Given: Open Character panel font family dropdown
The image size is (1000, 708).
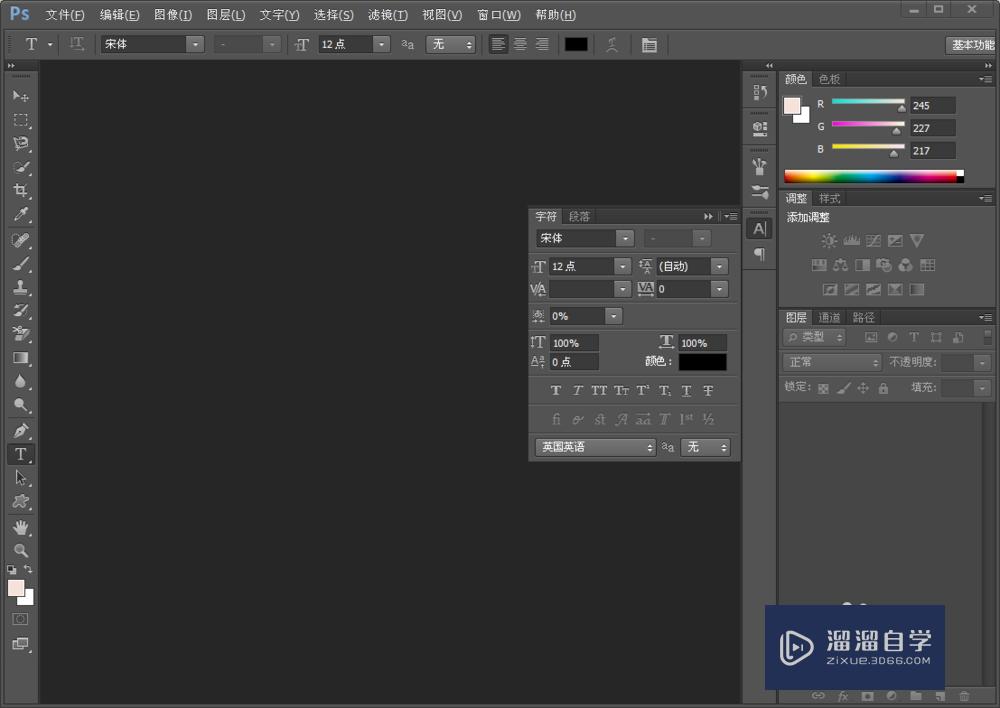Looking at the screenshot, I should [625, 238].
